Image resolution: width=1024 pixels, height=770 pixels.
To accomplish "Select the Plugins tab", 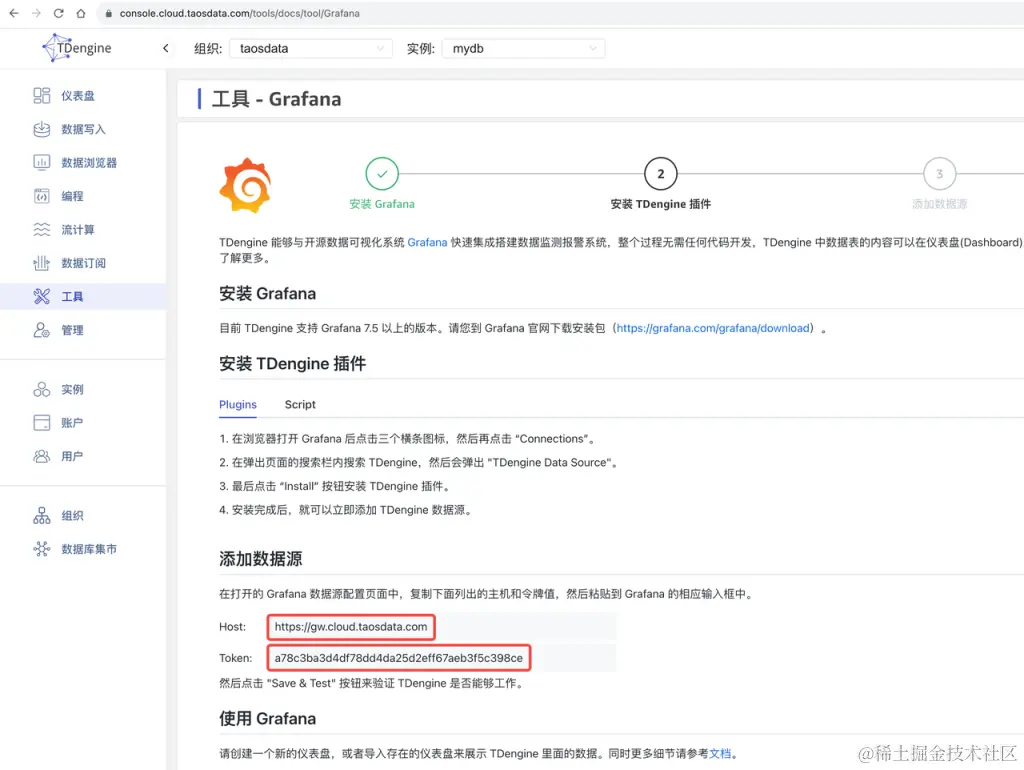I will point(237,404).
